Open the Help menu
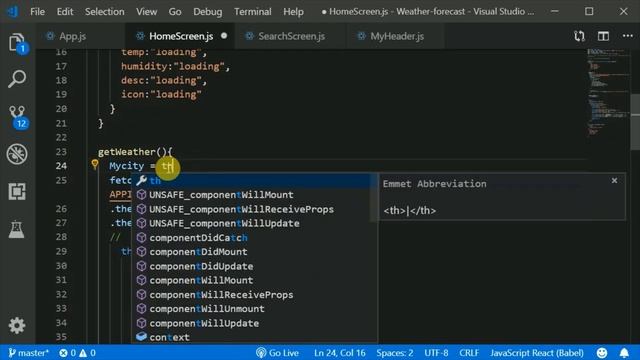Image resolution: width=640 pixels, height=360 pixels. 293,11
